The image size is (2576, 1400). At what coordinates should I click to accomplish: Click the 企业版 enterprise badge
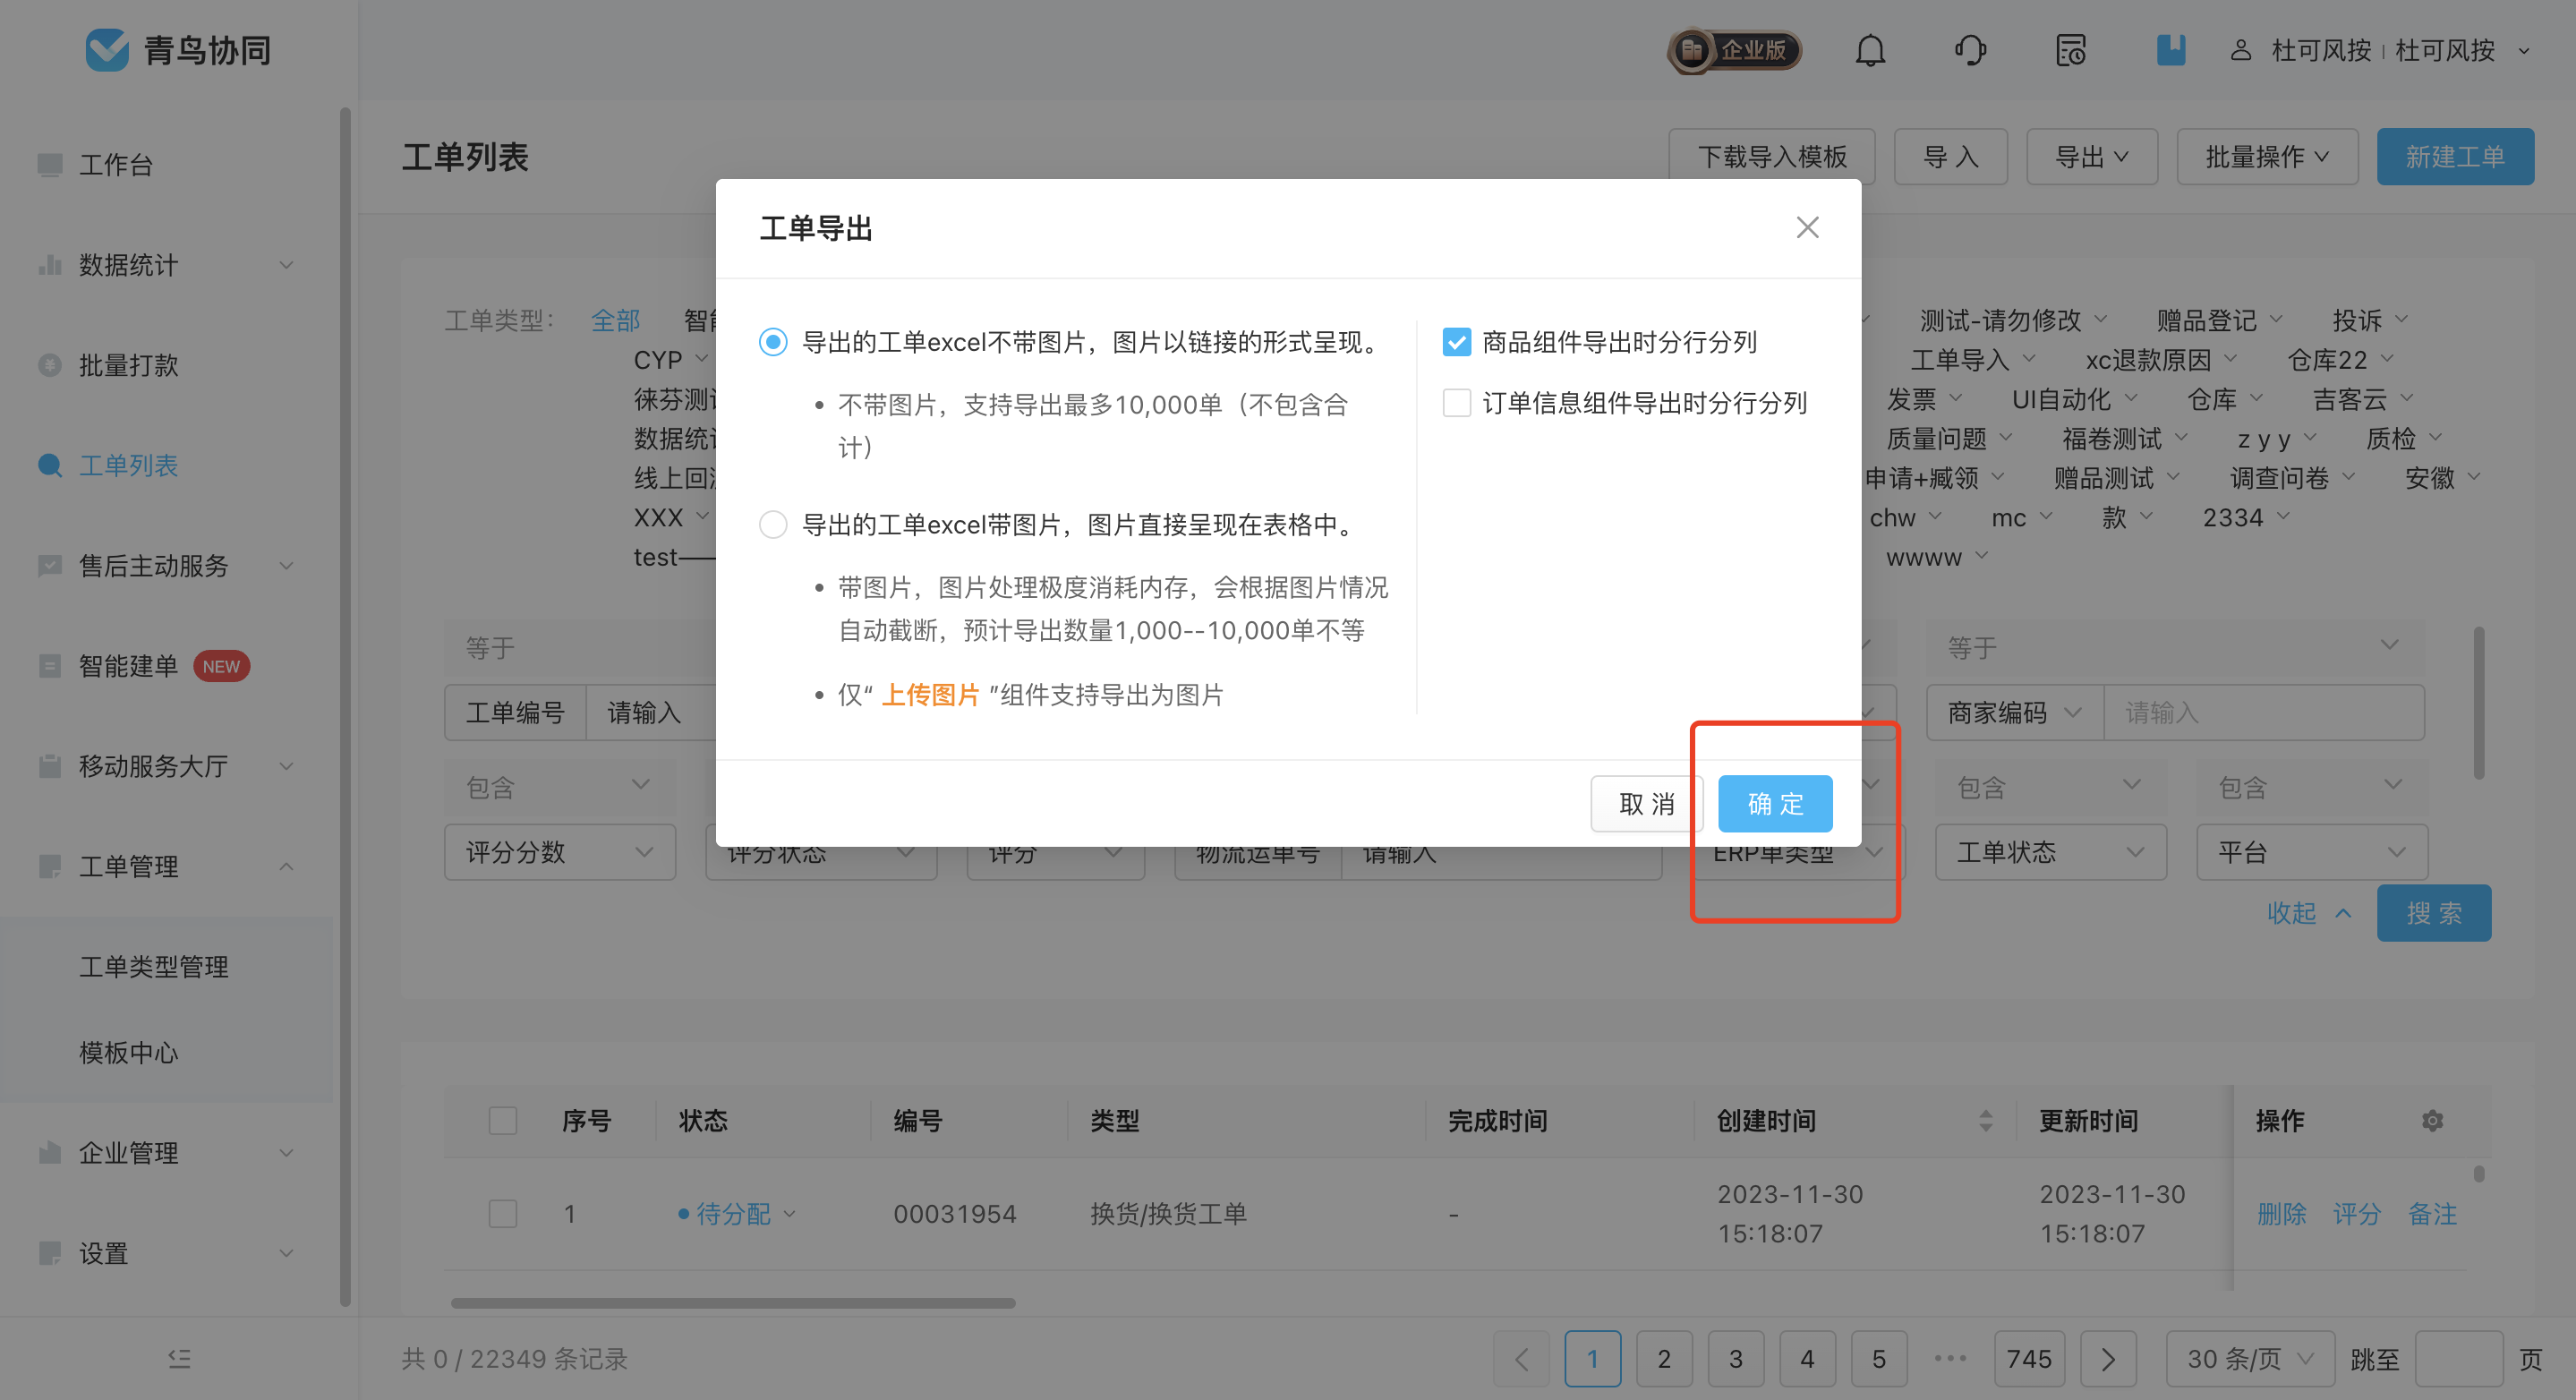pos(1735,50)
